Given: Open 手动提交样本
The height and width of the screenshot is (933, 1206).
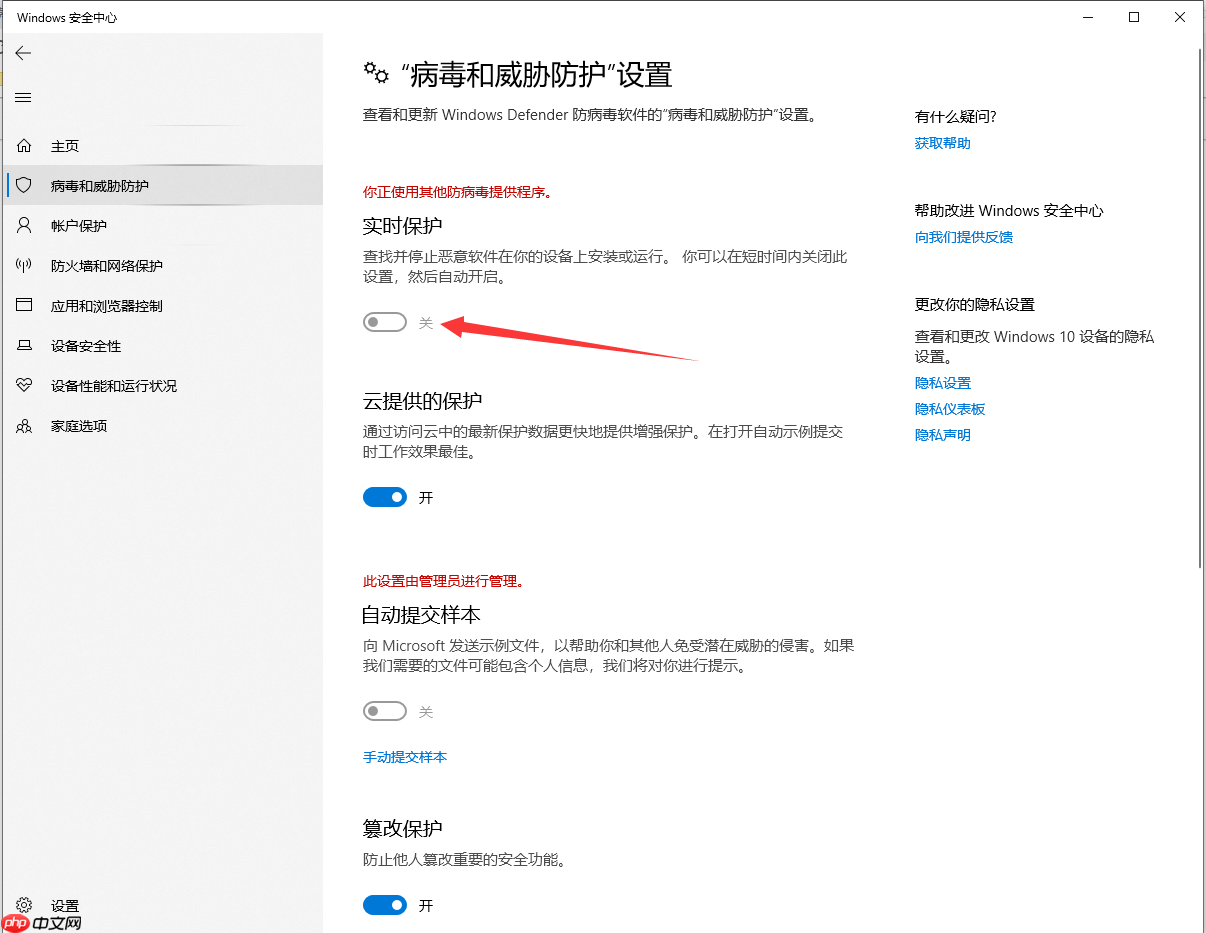Looking at the screenshot, I should 404,757.
